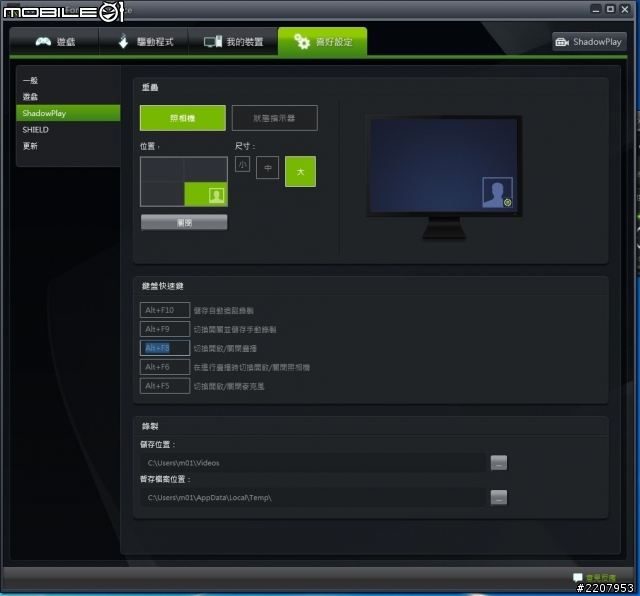The width and height of the screenshot is (640, 596).
Task: Pick the medium camera size
Action: pos(267,167)
